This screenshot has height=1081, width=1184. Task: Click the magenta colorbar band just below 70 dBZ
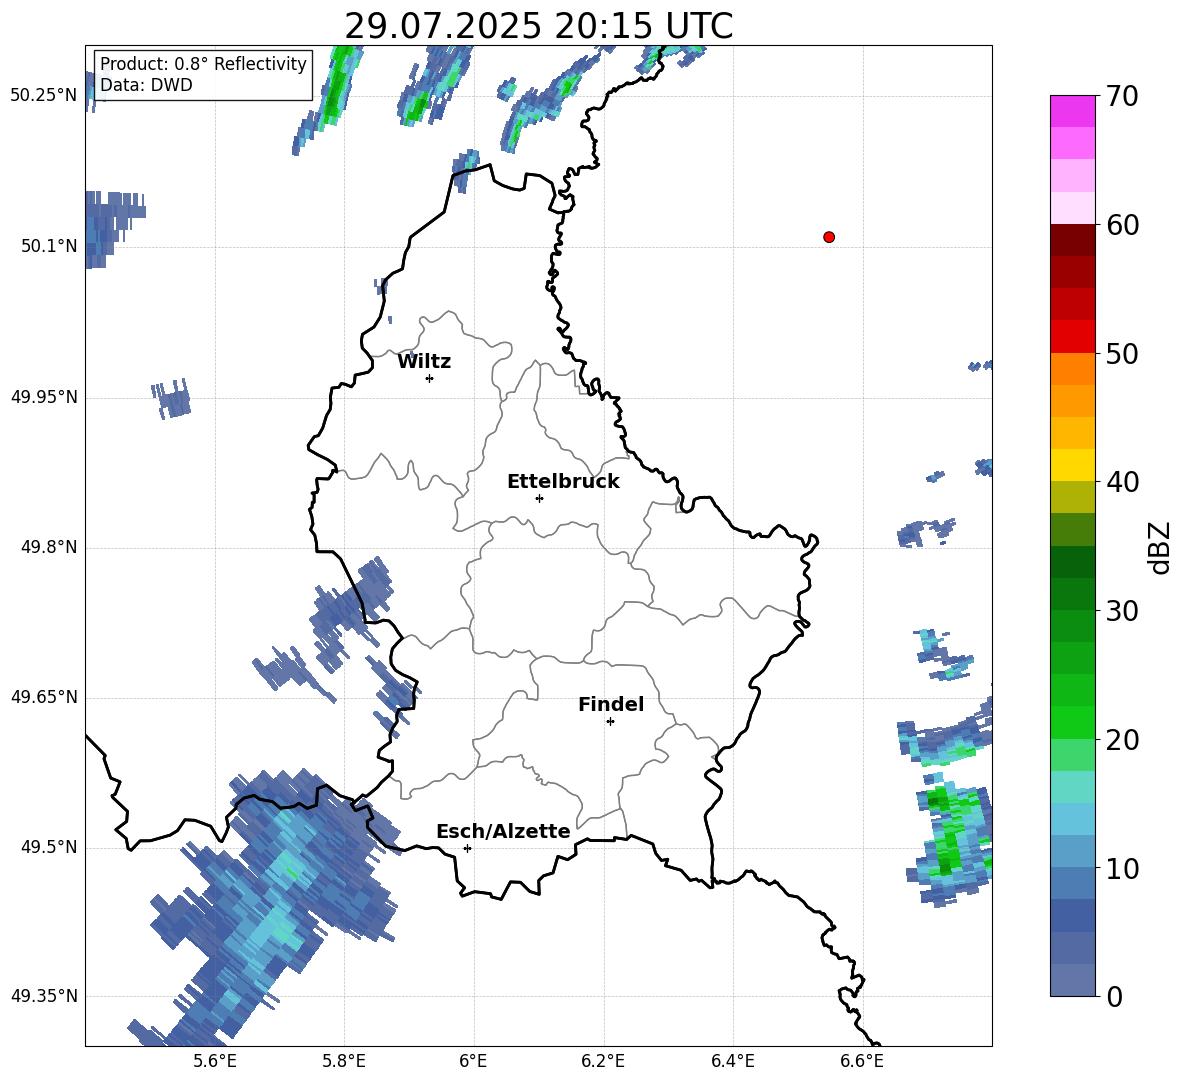pyautogui.click(x=1073, y=111)
